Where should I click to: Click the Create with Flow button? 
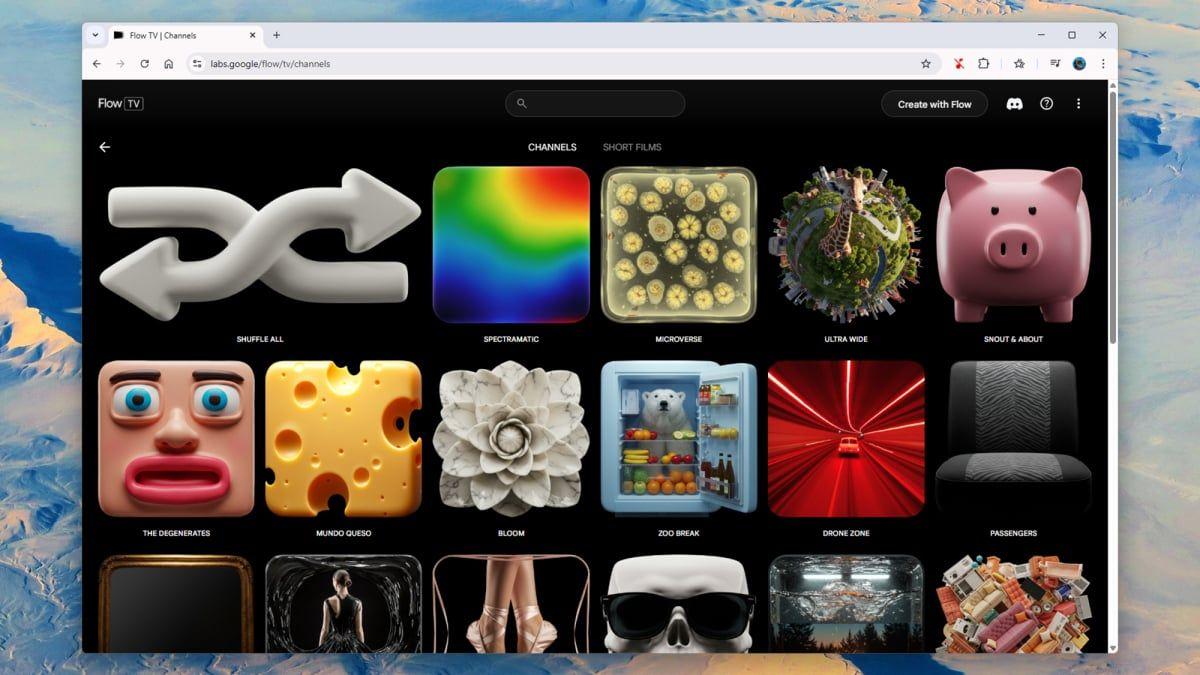point(934,104)
